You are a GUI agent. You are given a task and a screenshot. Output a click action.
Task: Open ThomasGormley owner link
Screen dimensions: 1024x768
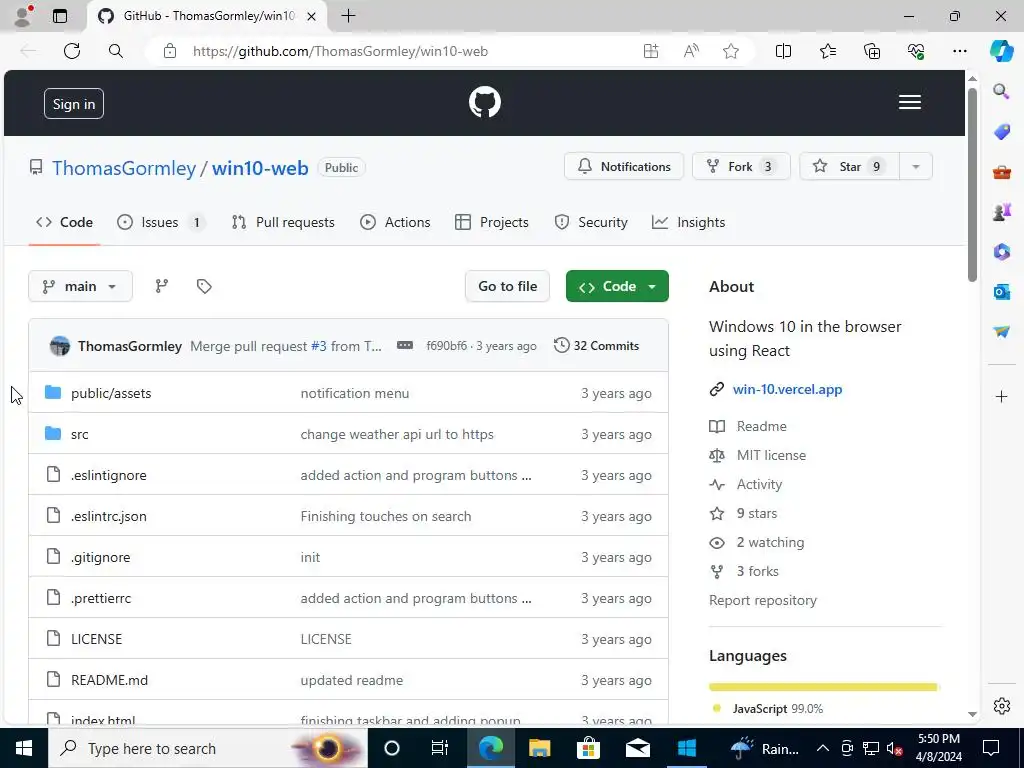point(124,168)
